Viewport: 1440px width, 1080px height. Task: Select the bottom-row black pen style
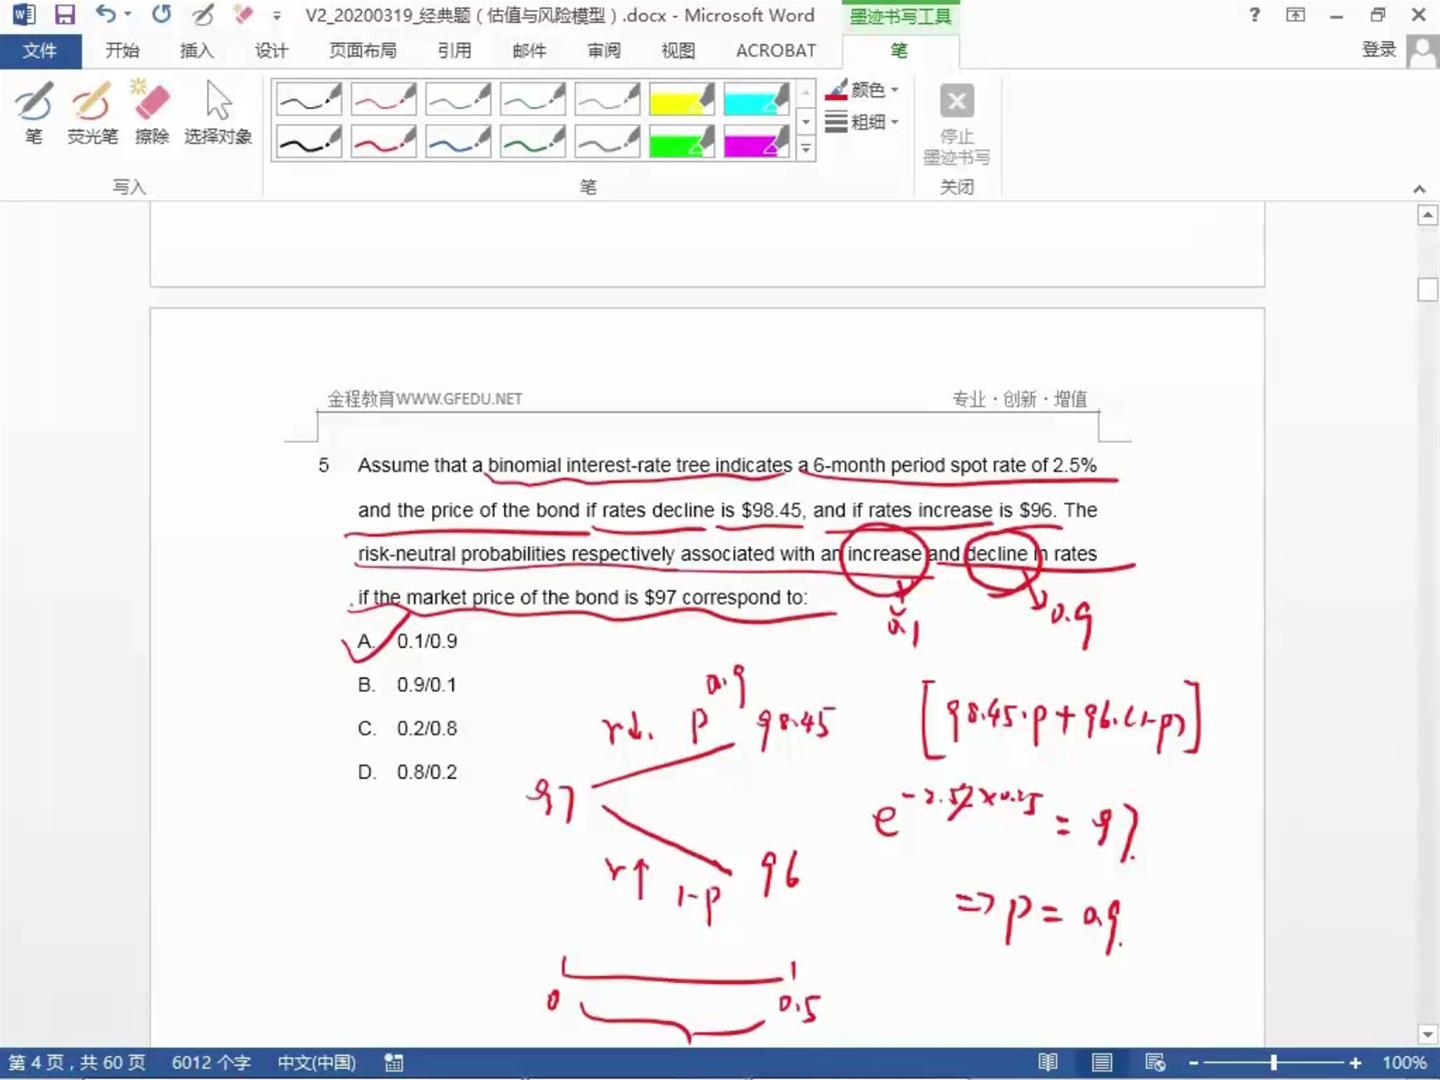point(309,142)
